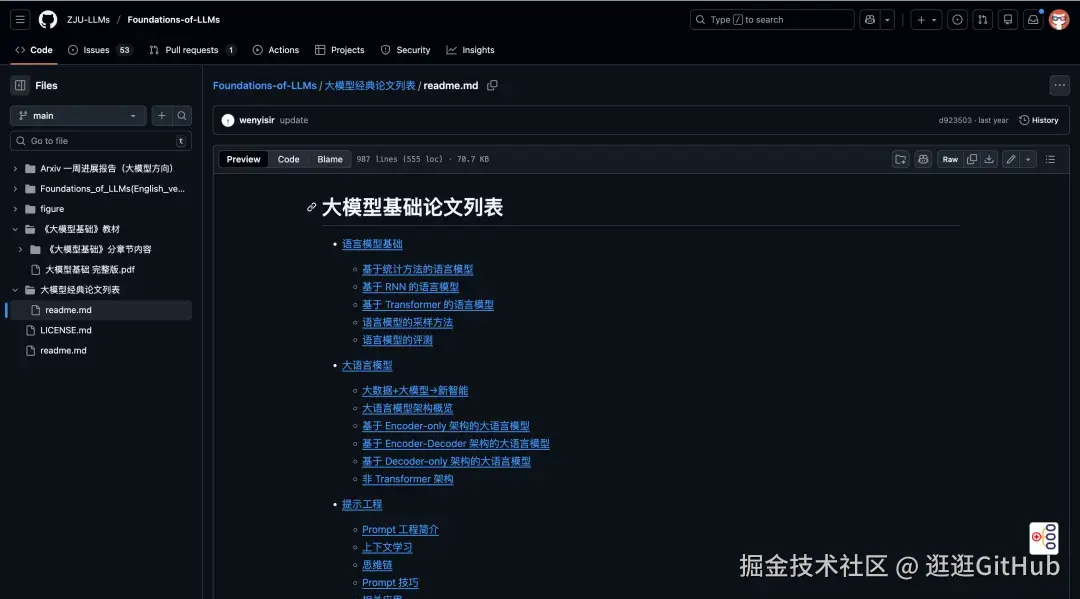Open the edit button dropdown arrow
This screenshot has width=1080, height=599.
pyautogui.click(x=1028, y=159)
